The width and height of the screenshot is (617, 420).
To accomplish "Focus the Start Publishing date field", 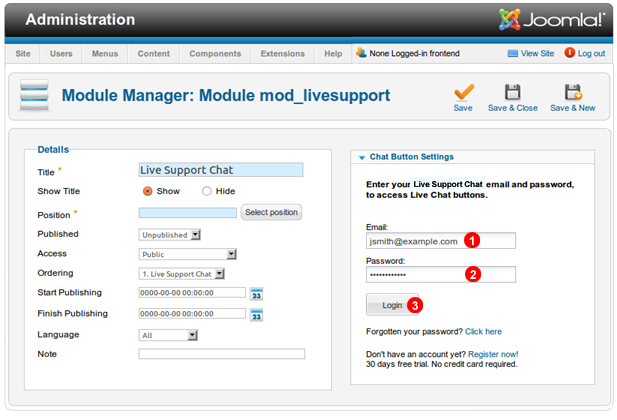I will coord(192,292).
